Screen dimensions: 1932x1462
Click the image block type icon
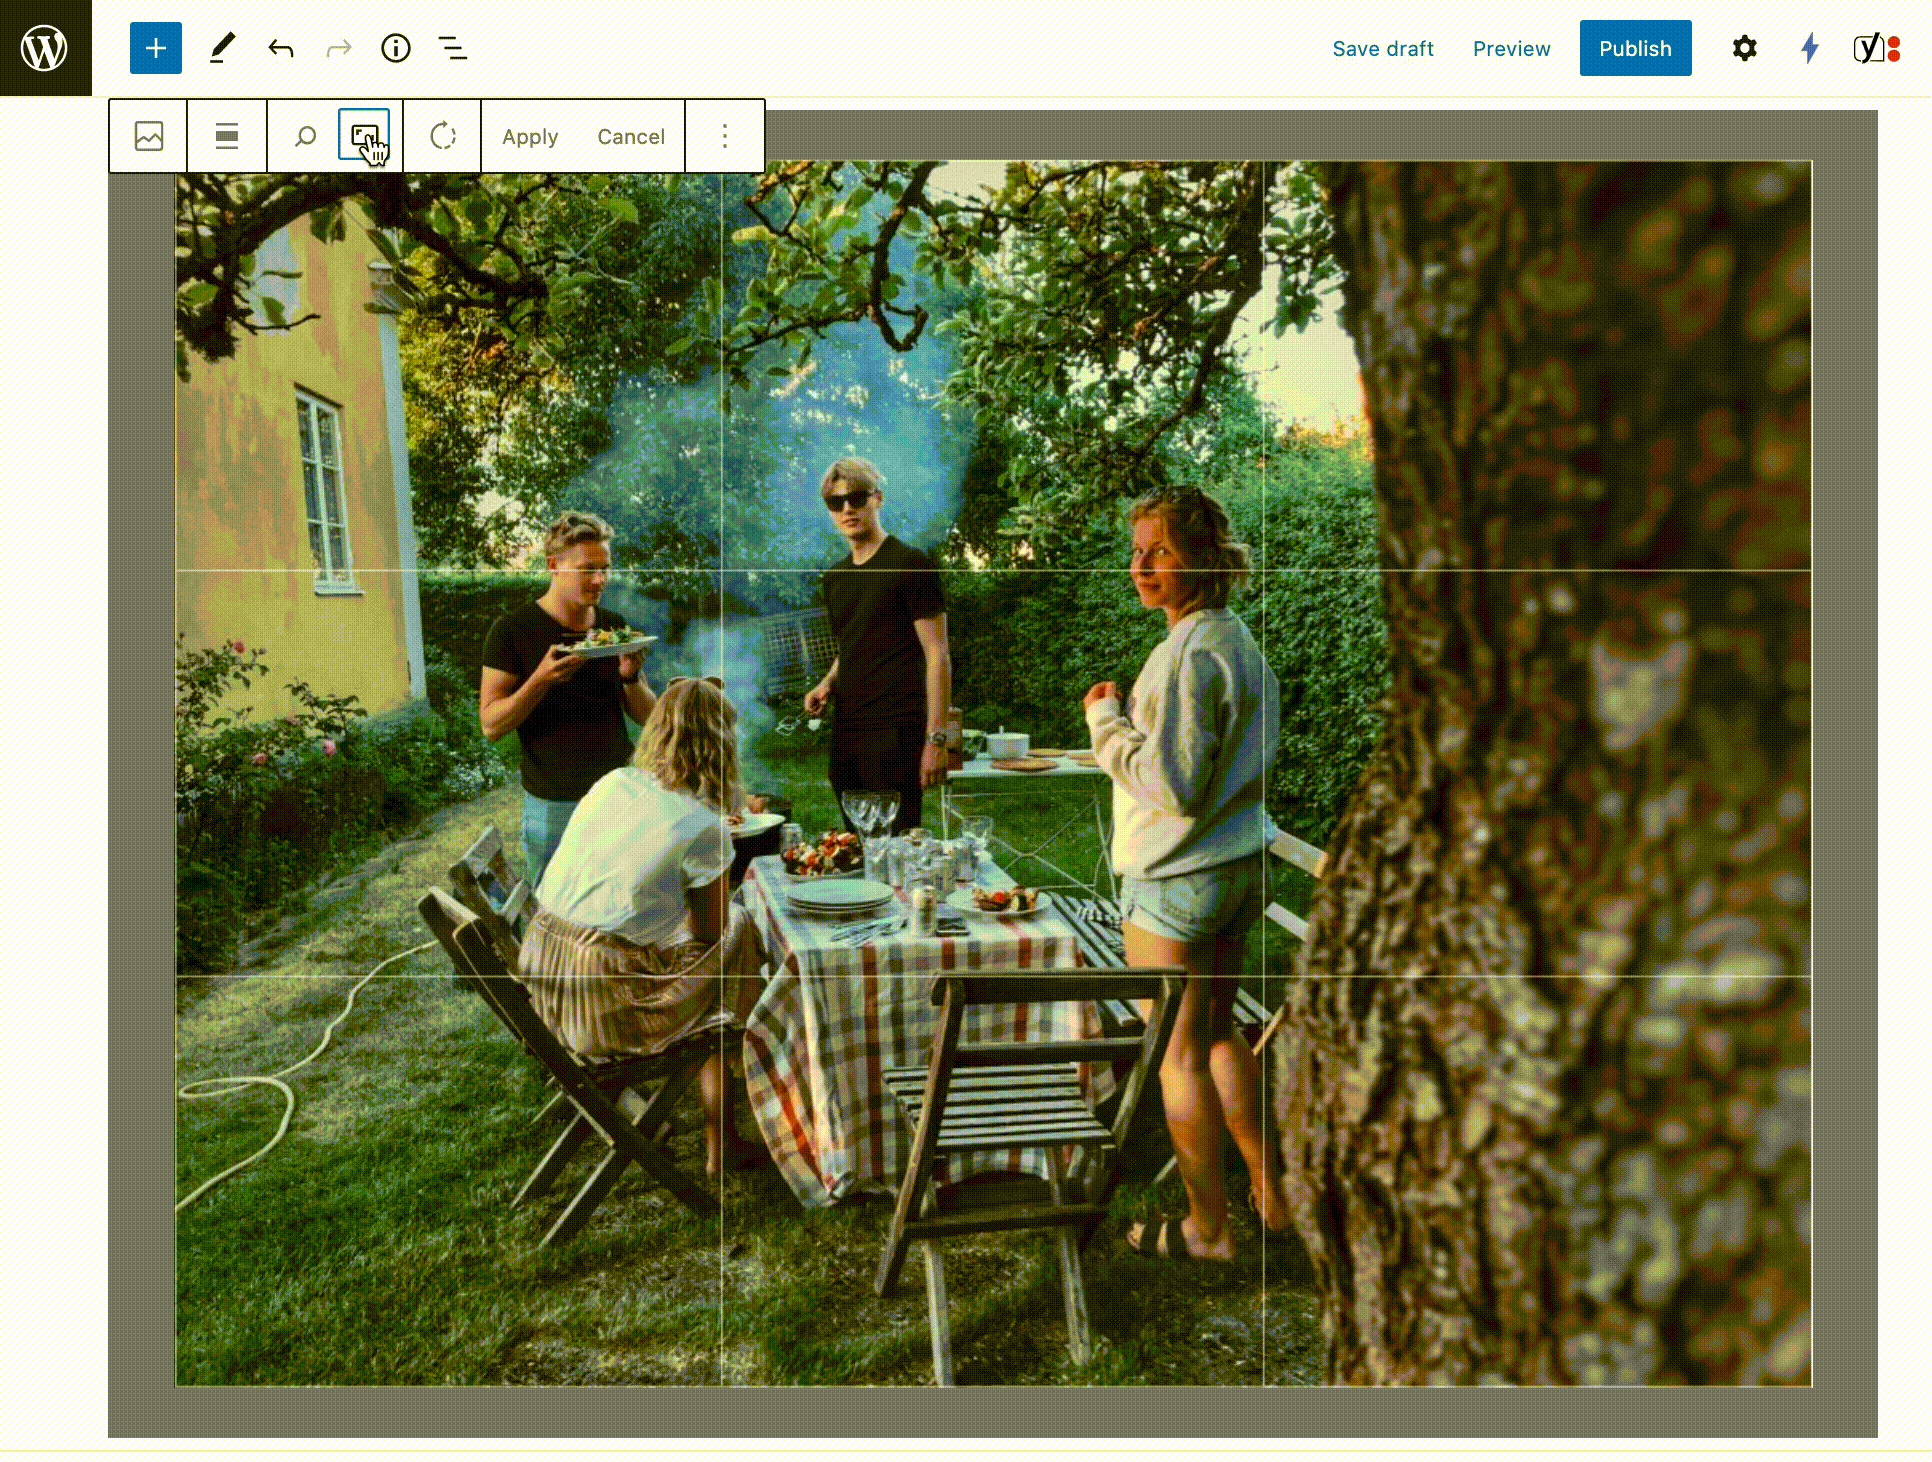pyautogui.click(x=149, y=136)
